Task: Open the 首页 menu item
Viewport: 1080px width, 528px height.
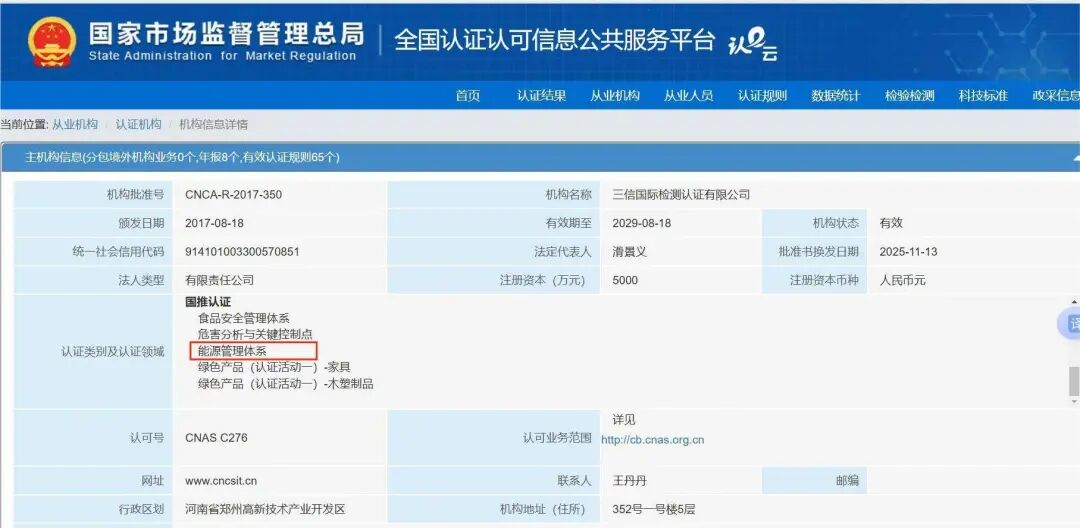Action: 468,96
